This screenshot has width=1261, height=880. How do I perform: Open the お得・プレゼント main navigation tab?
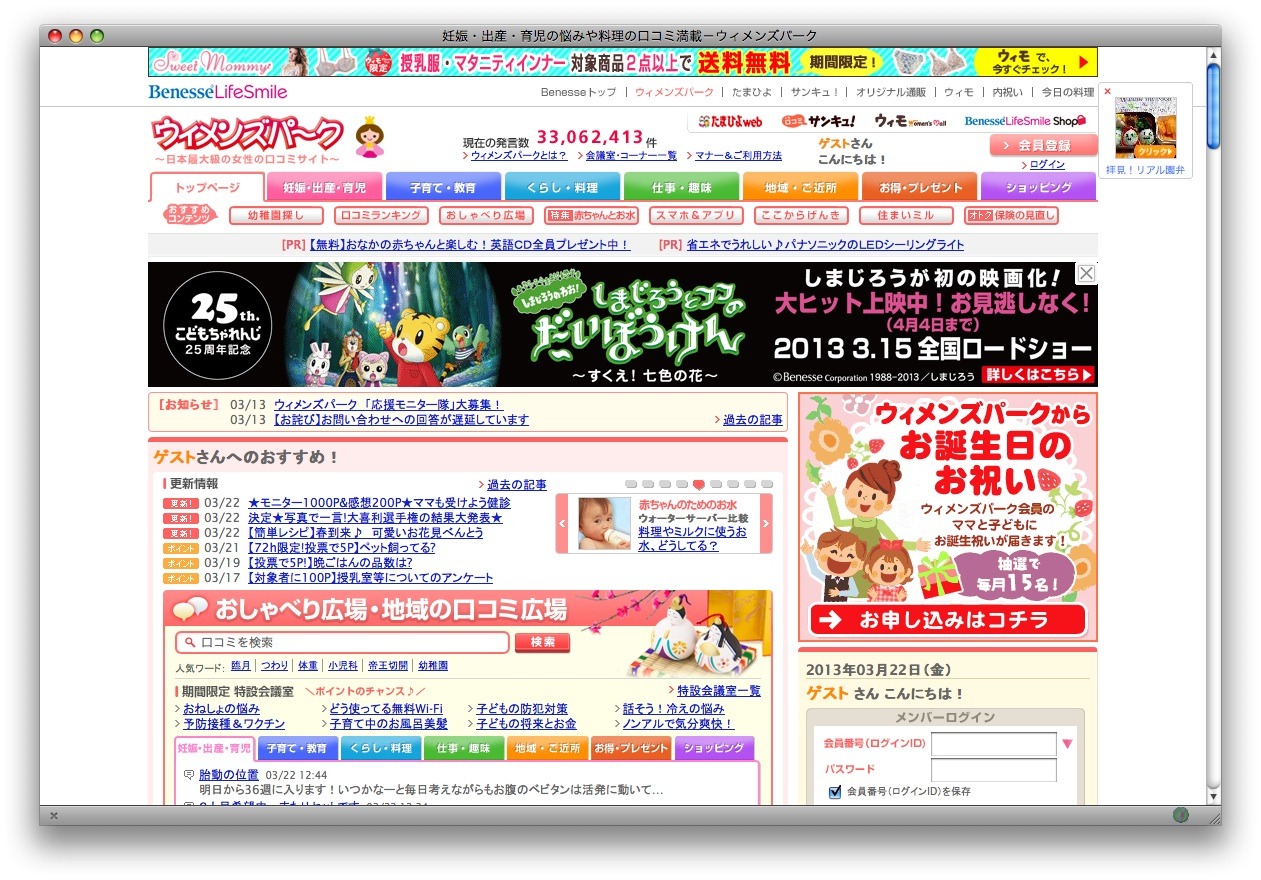click(919, 187)
